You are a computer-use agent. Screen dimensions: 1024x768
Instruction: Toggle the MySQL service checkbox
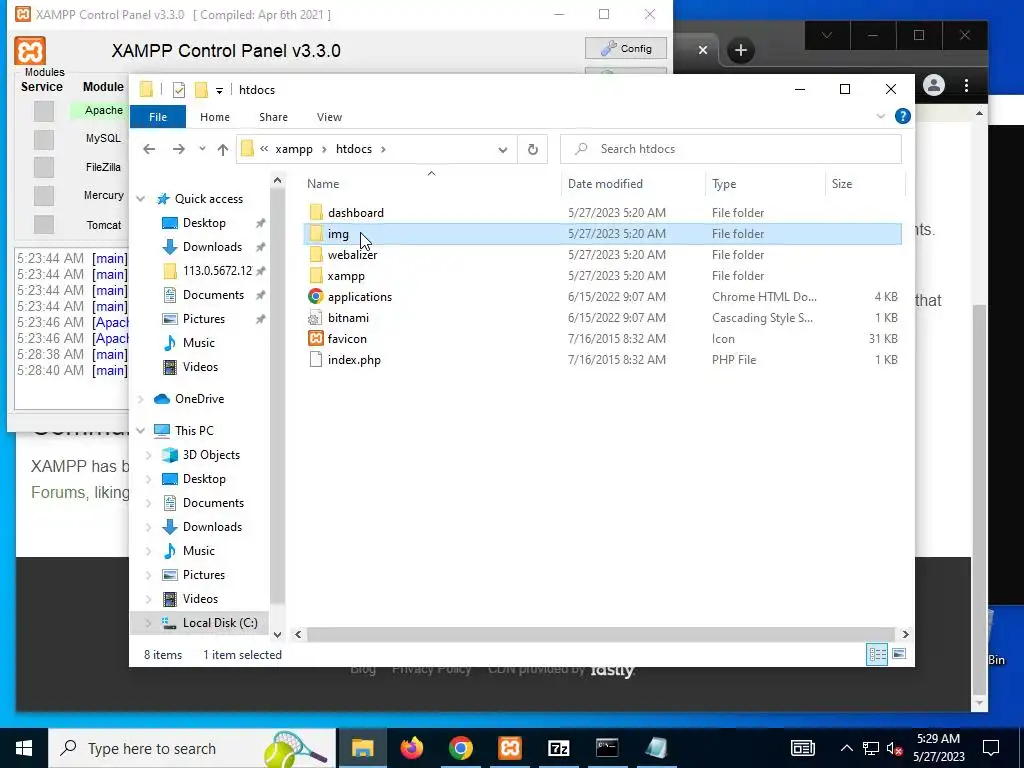pos(44,139)
